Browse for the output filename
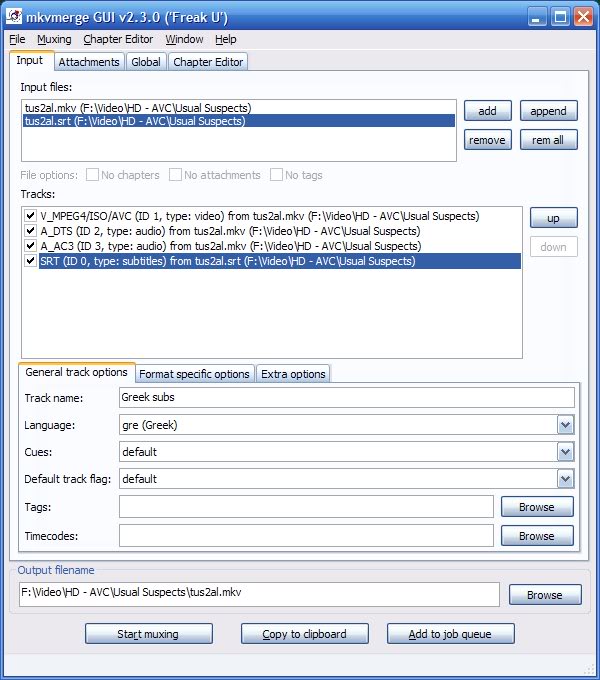This screenshot has height=680, width=600. pyautogui.click(x=544, y=595)
